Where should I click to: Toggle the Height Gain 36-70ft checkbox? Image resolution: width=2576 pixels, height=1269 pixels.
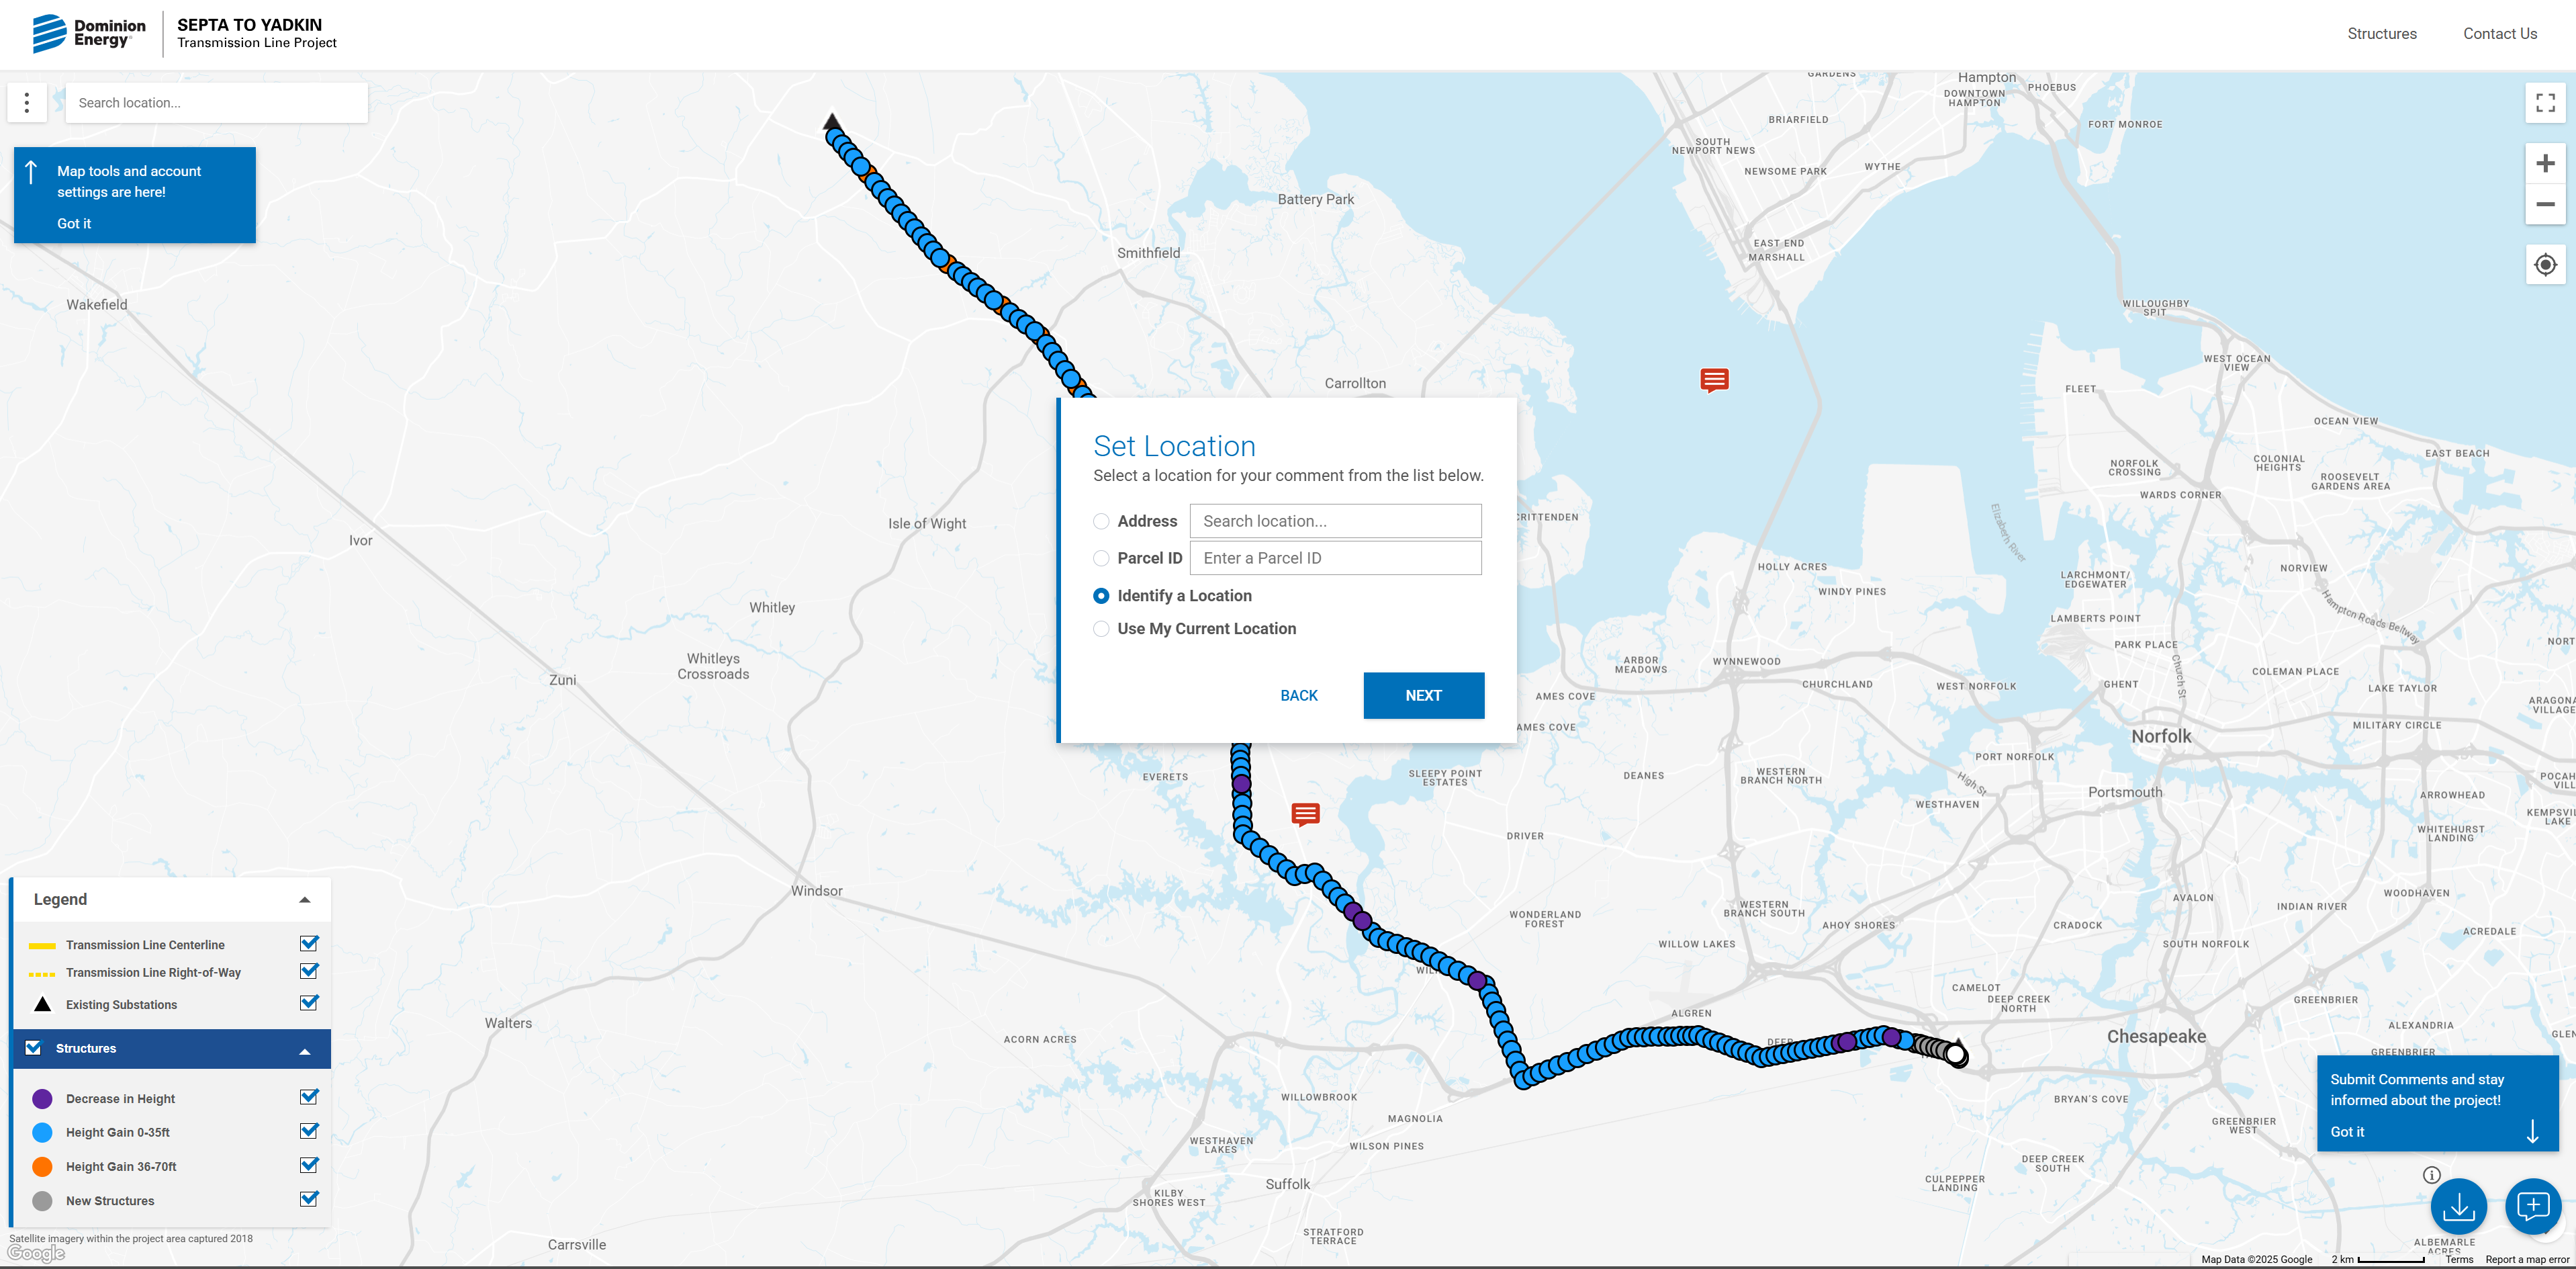click(x=309, y=1165)
